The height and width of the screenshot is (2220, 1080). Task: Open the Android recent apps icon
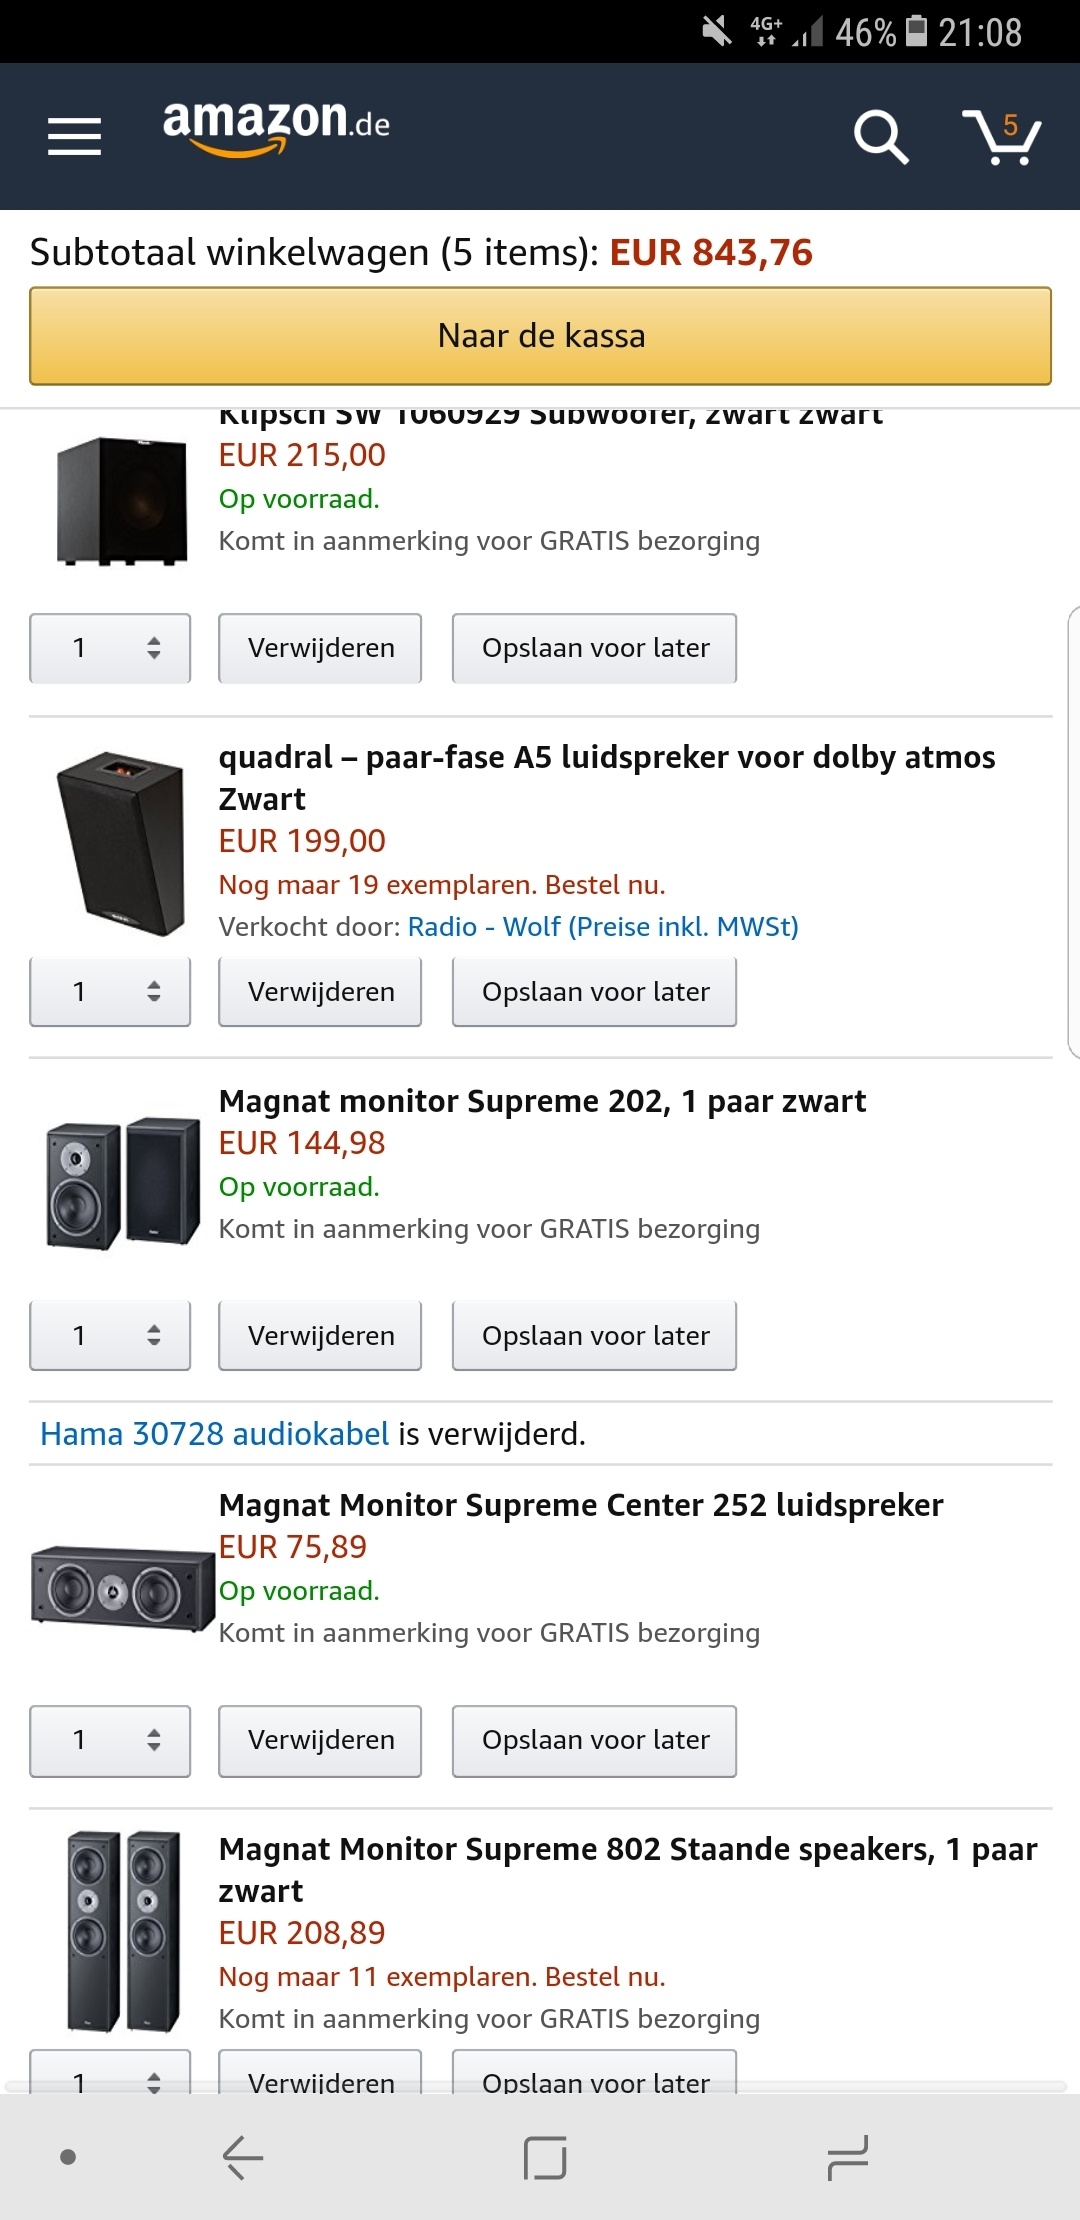click(848, 2158)
